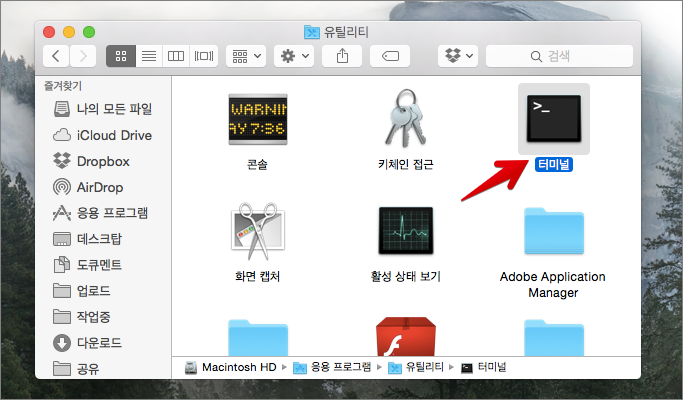
Task: Go back with the back arrow button
Action: [56, 56]
